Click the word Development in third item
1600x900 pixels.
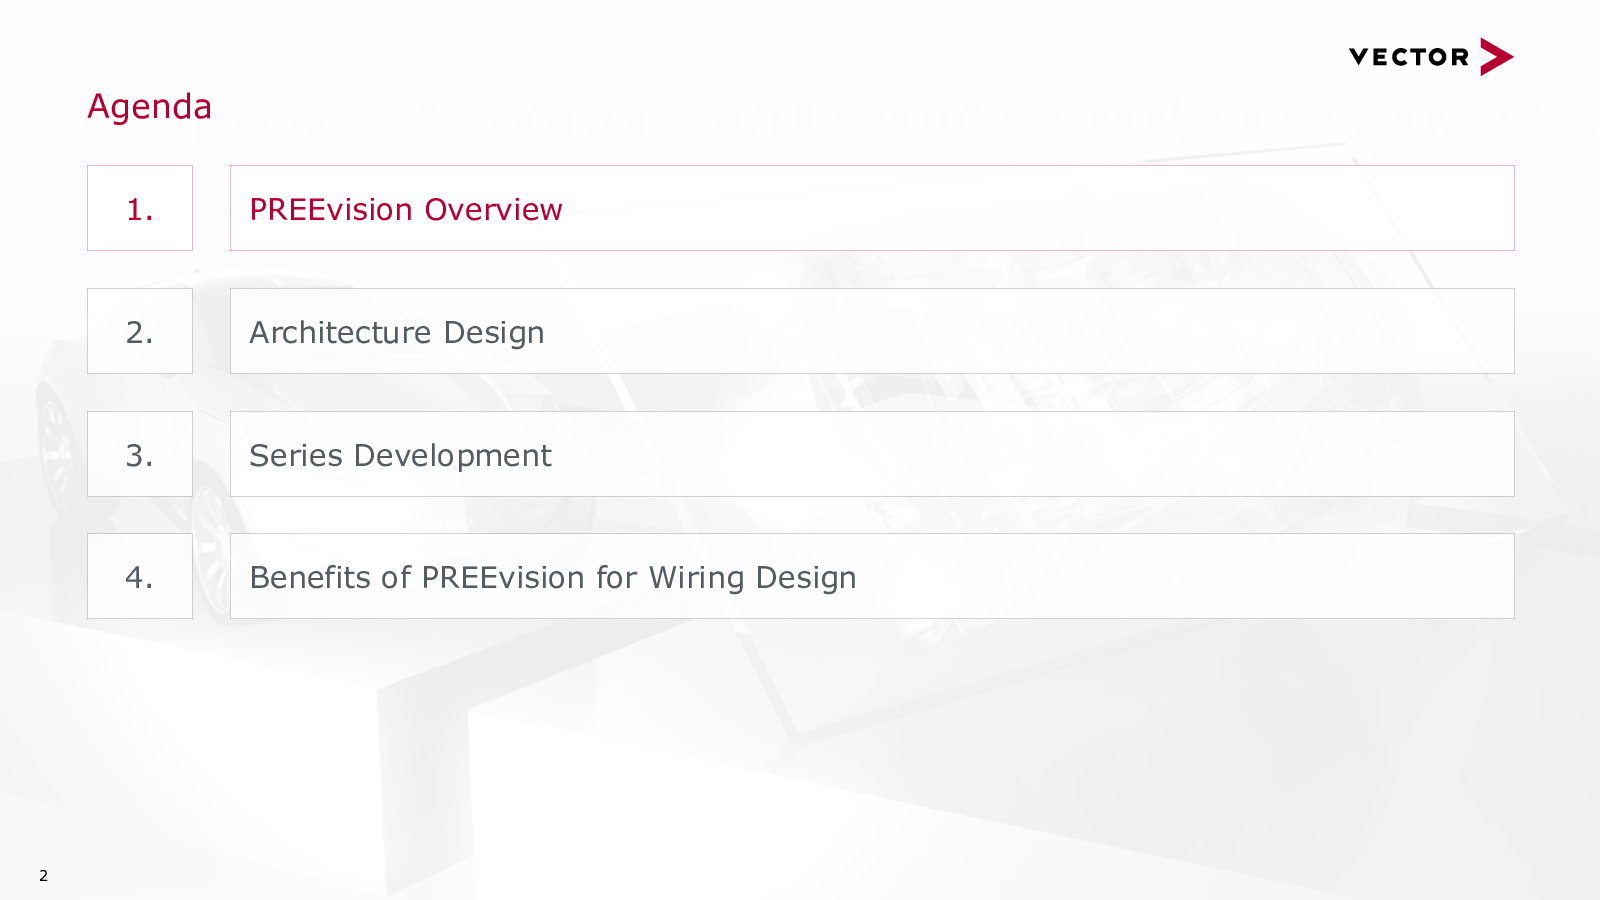pyautogui.click(x=452, y=456)
